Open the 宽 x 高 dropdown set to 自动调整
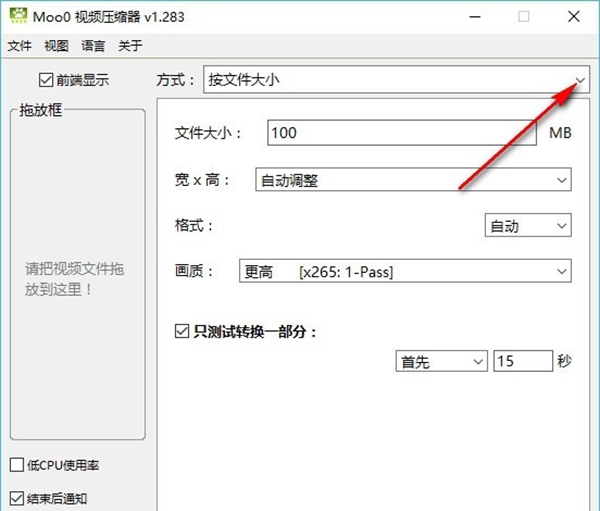 [x=413, y=180]
